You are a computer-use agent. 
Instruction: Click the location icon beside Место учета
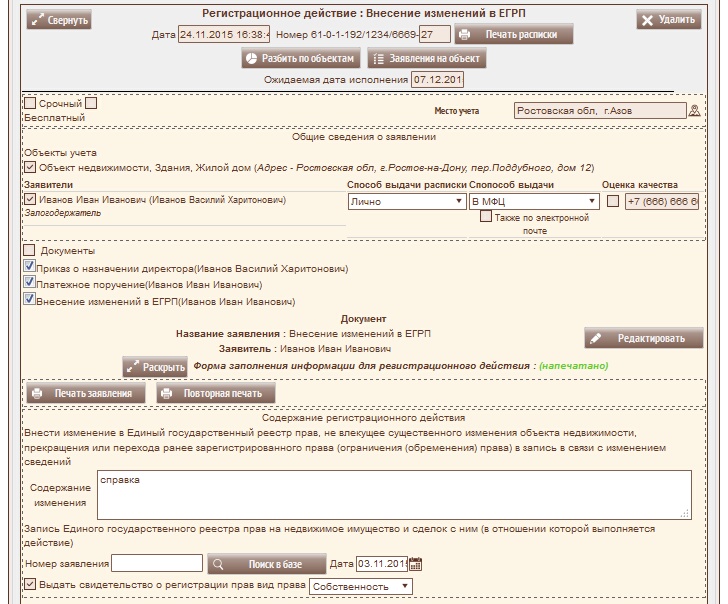pyautogui.click(x=695, y=110)
